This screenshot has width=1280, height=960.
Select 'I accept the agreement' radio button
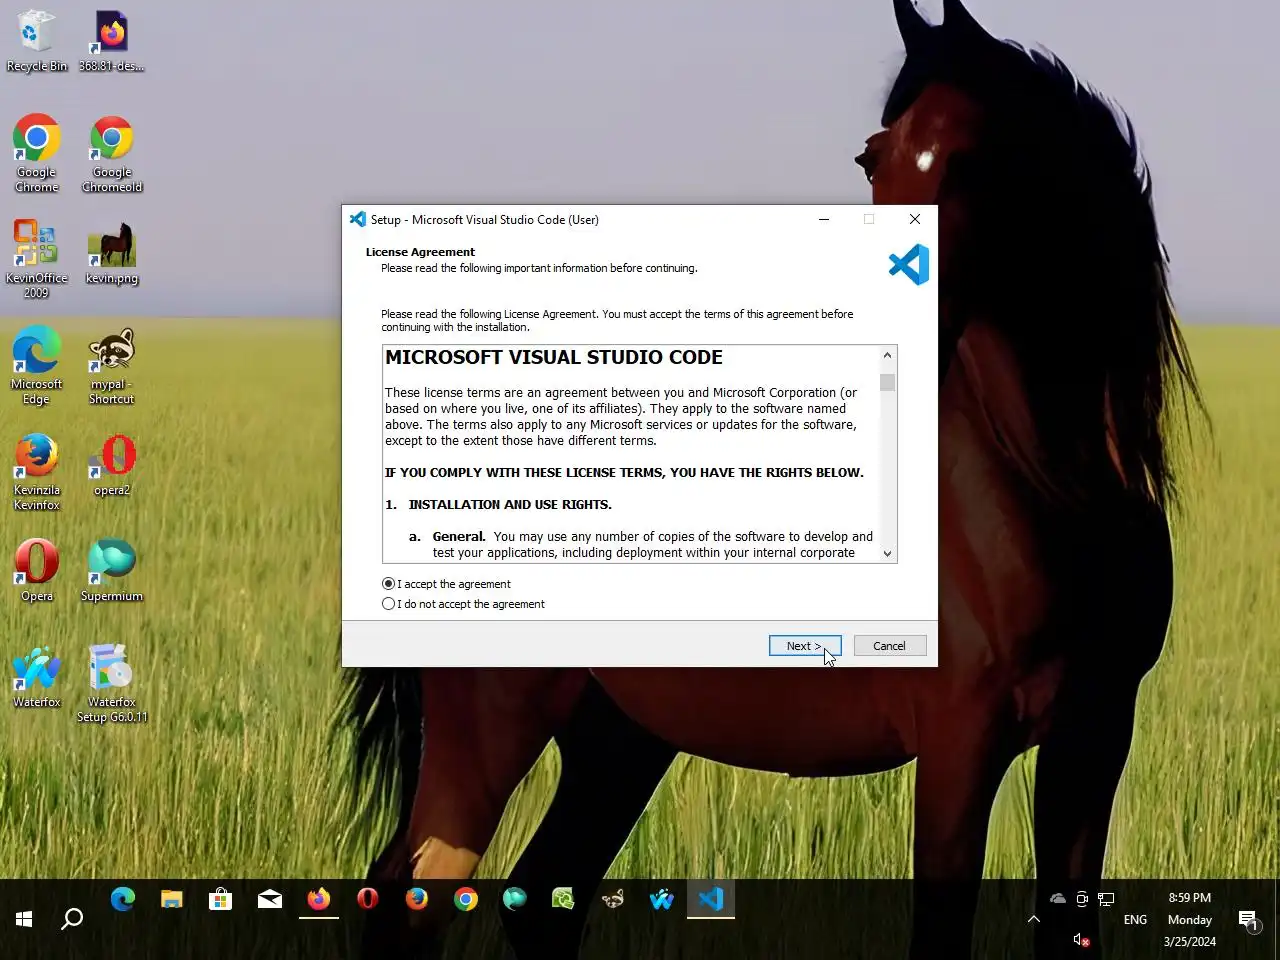pos(388,584)
